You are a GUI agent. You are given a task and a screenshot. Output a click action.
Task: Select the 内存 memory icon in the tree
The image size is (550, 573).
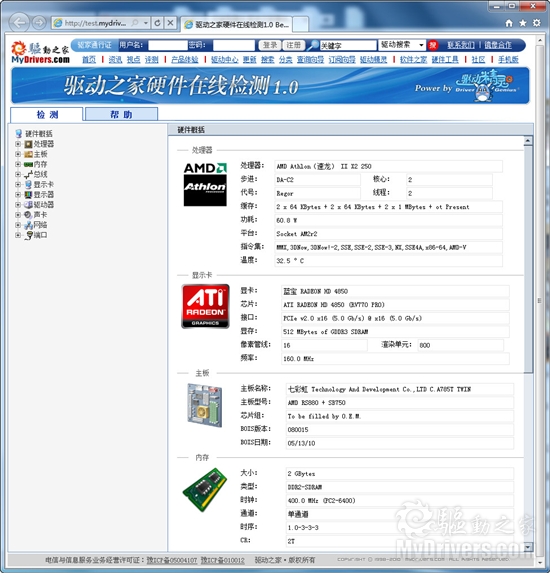[29, 164]
